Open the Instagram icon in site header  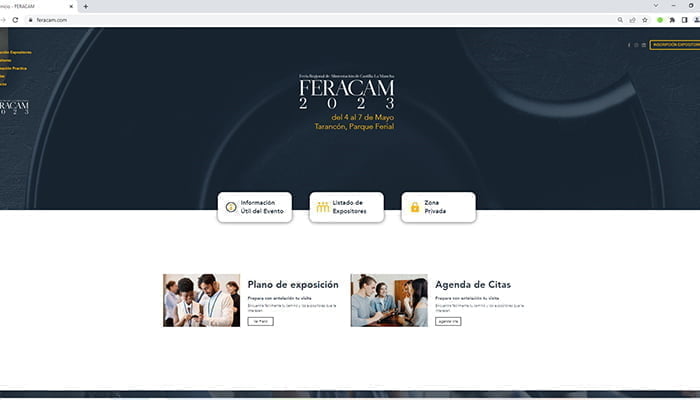click(x=636, y=45)
